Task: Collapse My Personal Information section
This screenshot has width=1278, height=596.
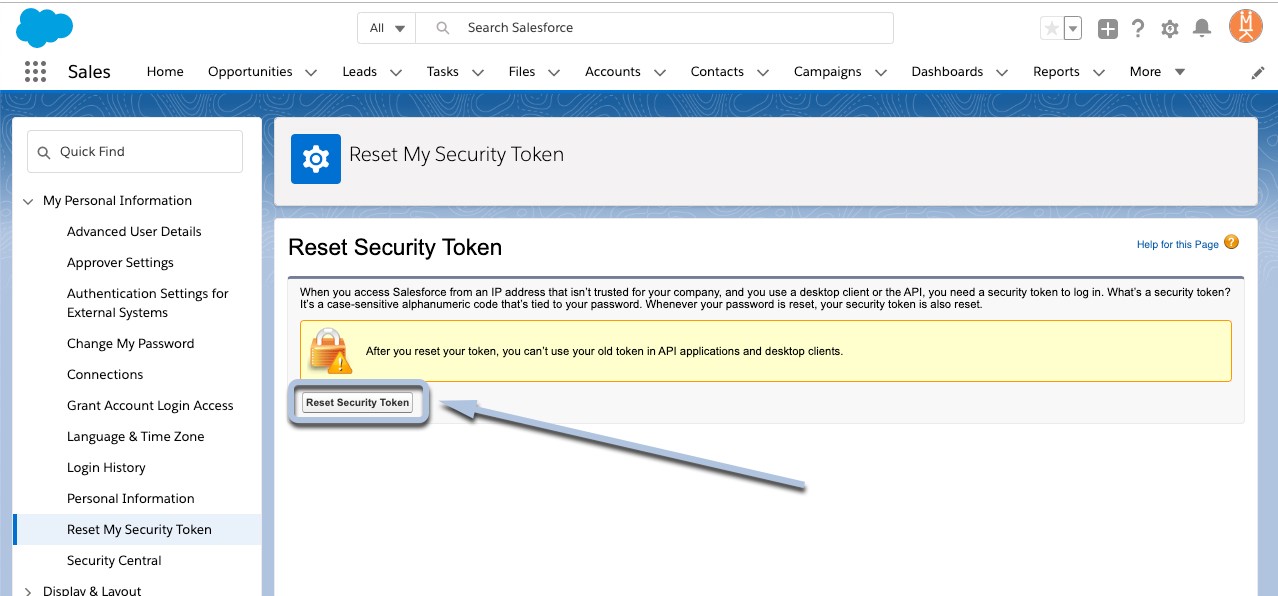Action: 28,201
